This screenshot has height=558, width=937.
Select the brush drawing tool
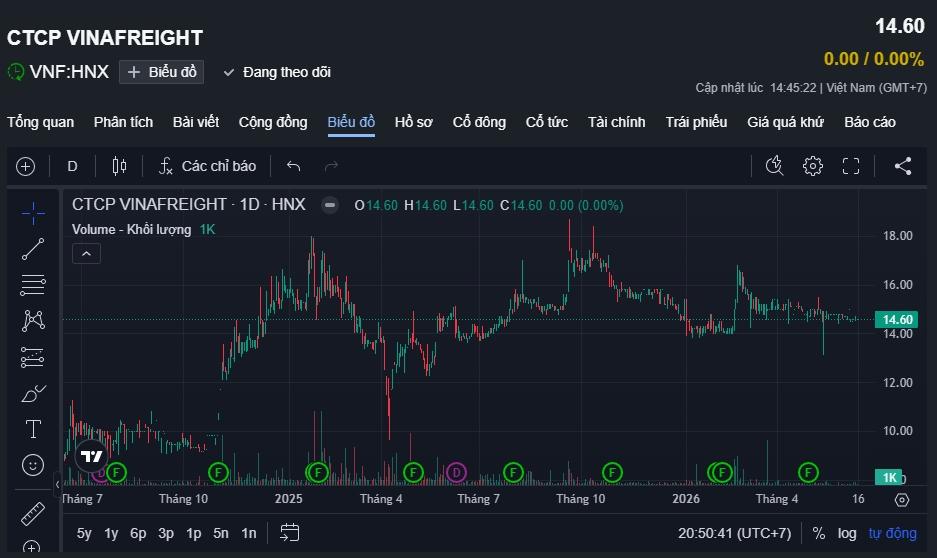click(33, 394)
